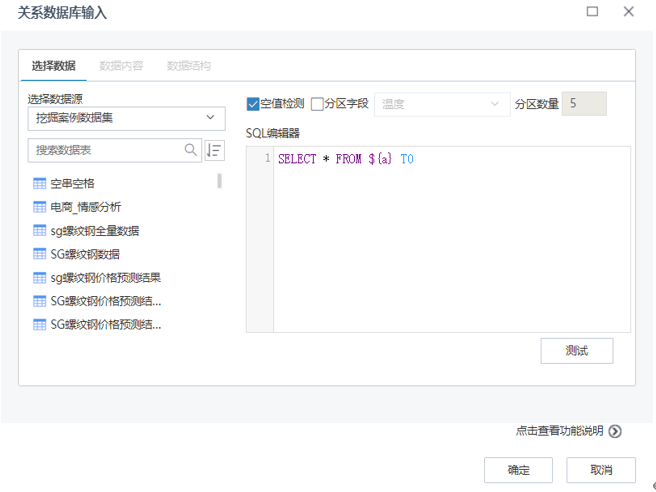Click table icon of sg螺纹钢价格预测结果
The image size is (656, 492).
[x=40, y=277]
